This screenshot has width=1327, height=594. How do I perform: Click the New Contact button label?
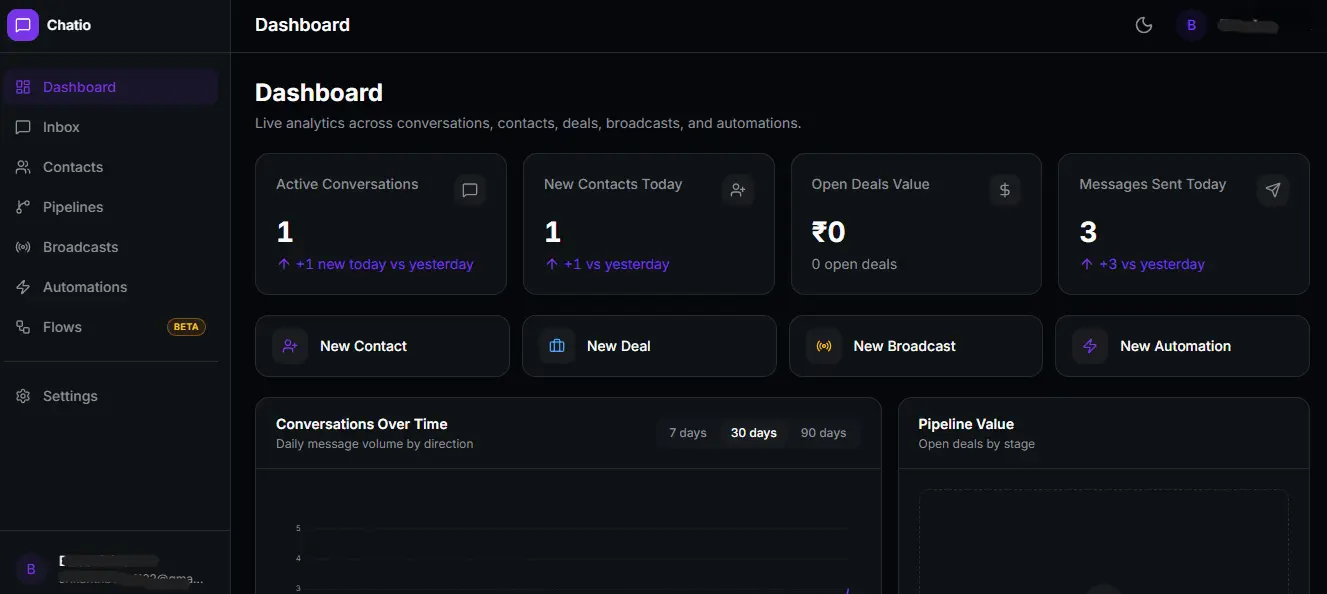tap(363, 346)
